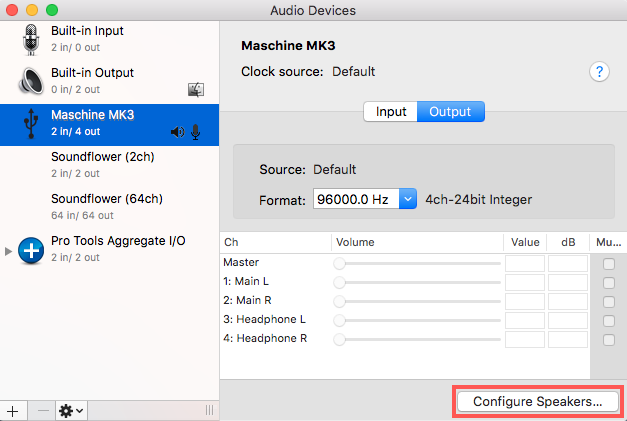
Task: Open the Format sample rate dropdown
Action: [407, 199]
